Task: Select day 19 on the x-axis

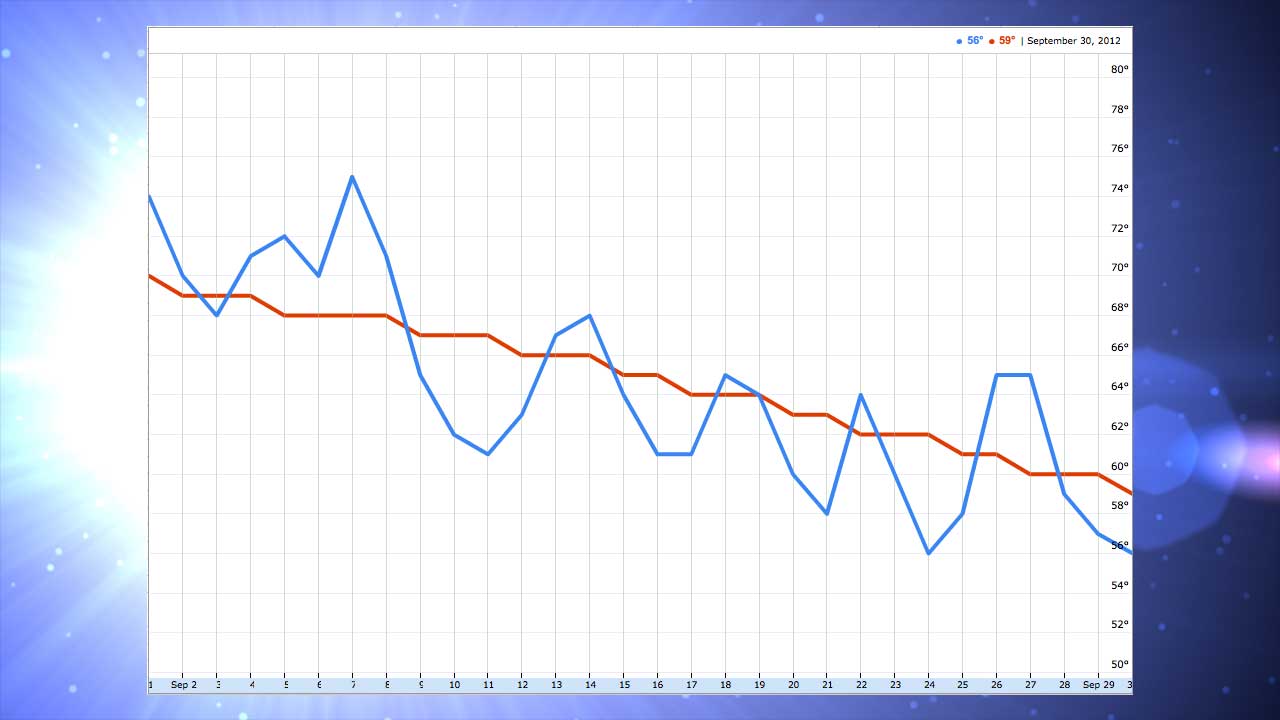Action: point(759,685)
